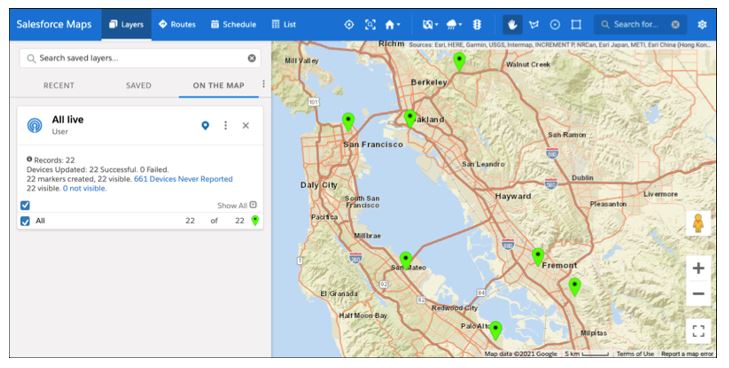Switch to the SAVED tab

139,85
